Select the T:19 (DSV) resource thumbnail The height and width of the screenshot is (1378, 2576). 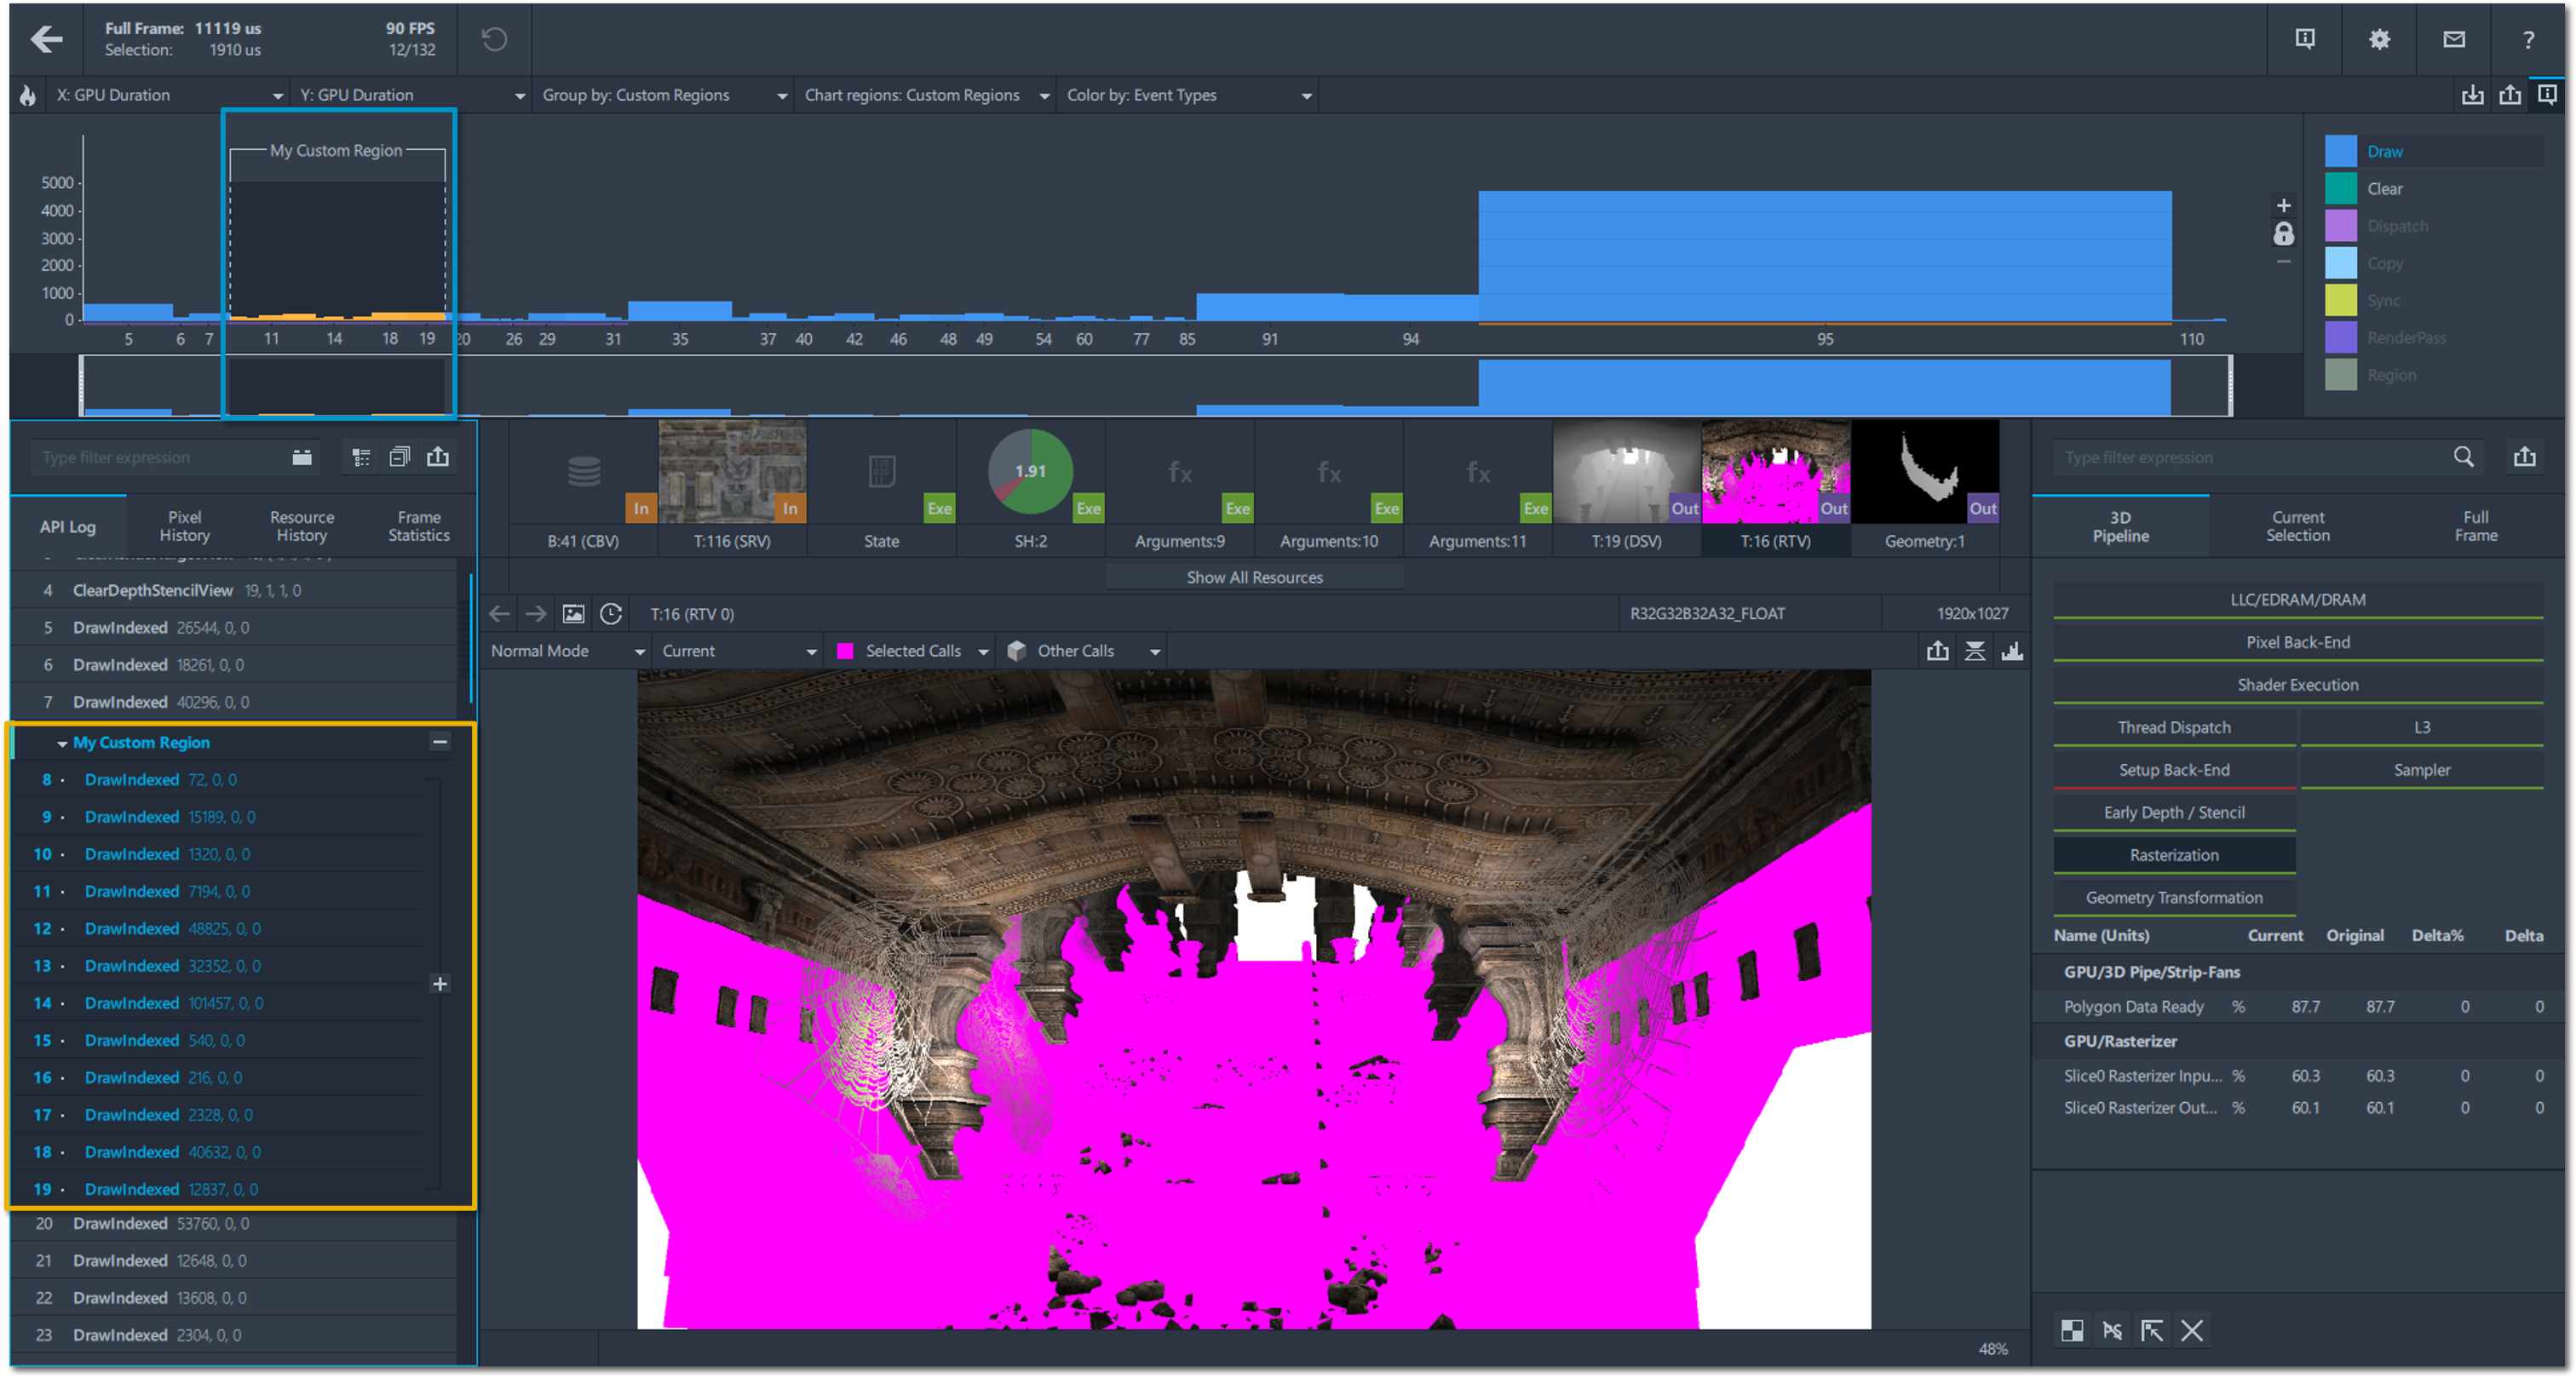(x=1626, y=472)
